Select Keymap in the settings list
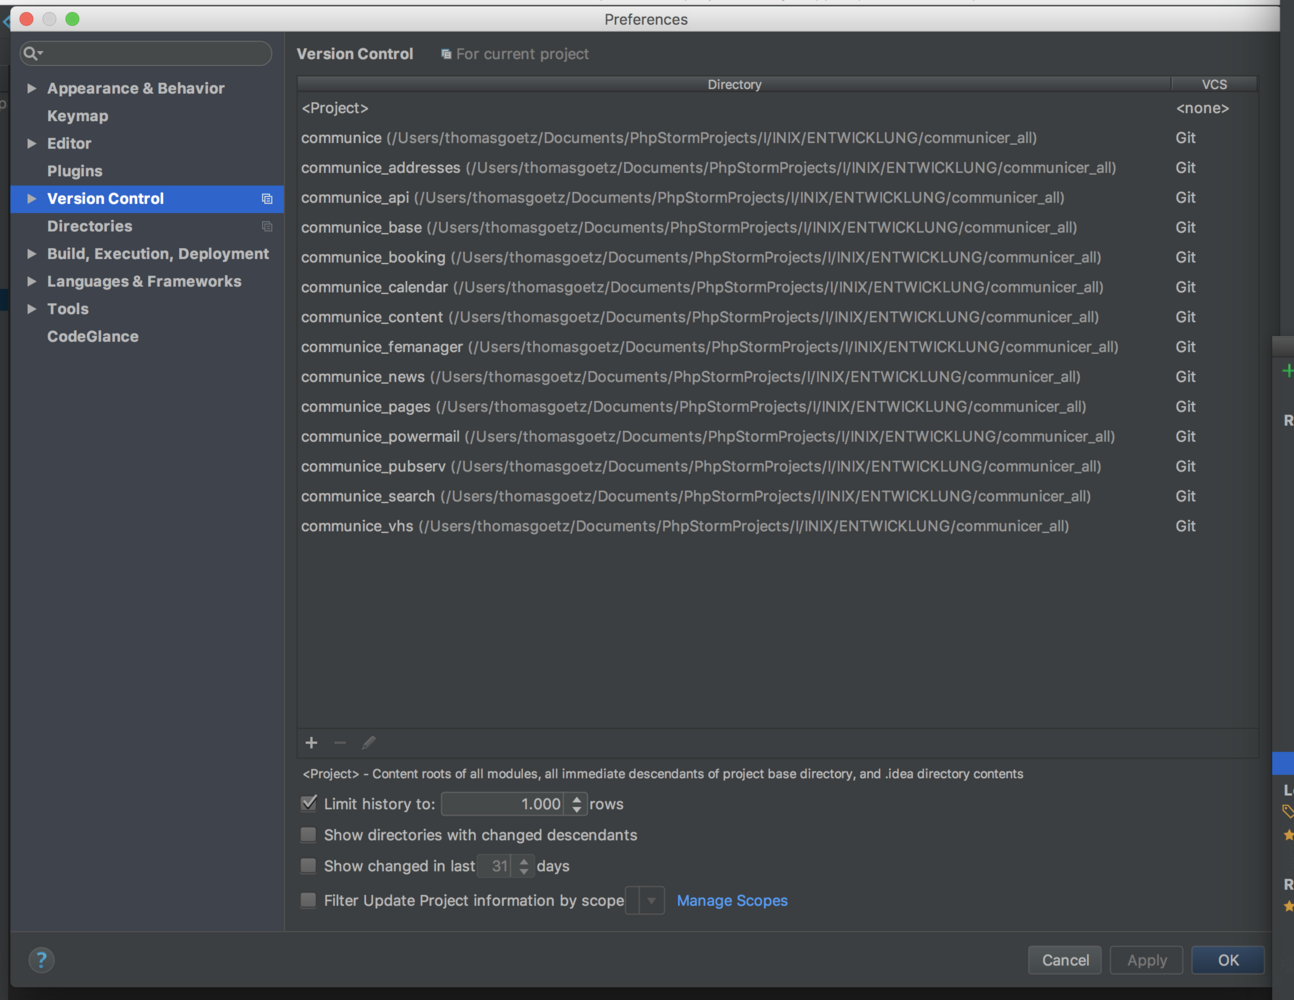This screenshot has height=1000, width=1294. 77,116
